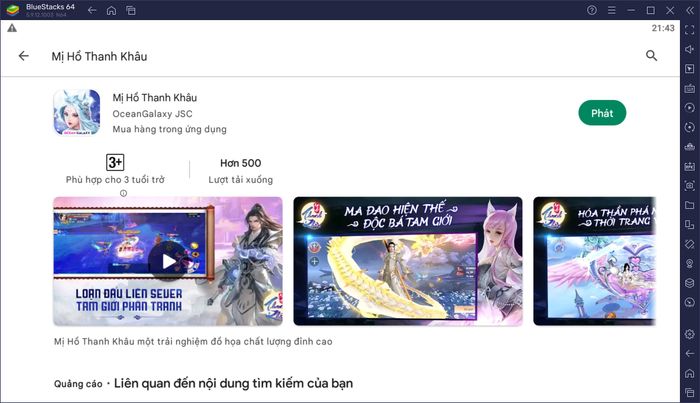Click the 'Mua hàng trong ứng dụng' text
Screen dimensions: 700x403
click(169, 129)
